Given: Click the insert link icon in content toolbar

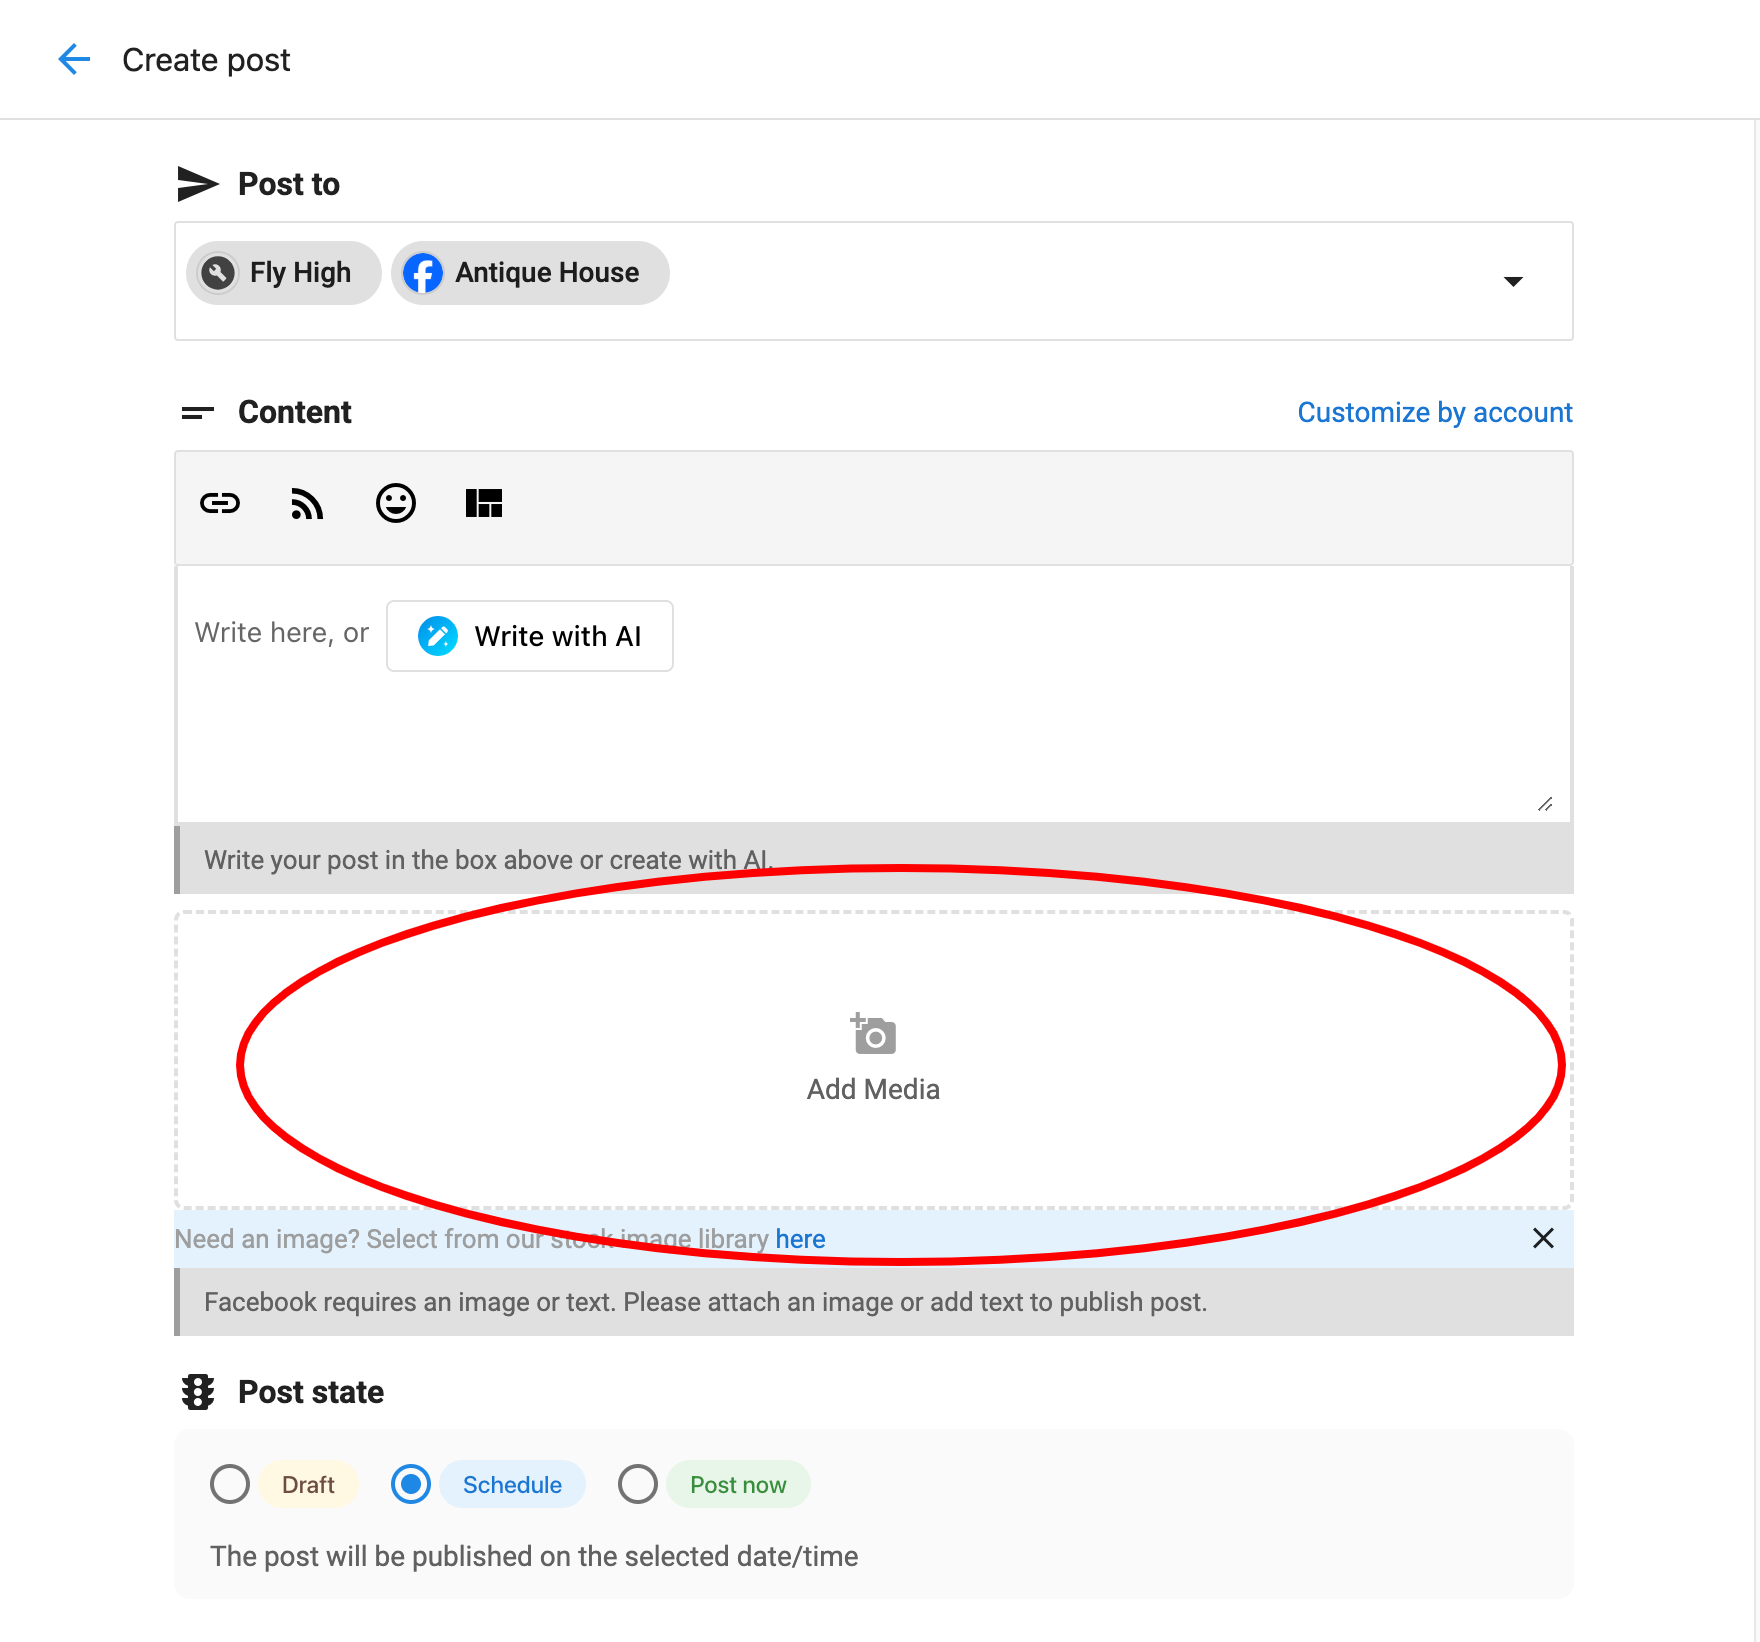Looking at the screenshot, I should coord(220,503).
